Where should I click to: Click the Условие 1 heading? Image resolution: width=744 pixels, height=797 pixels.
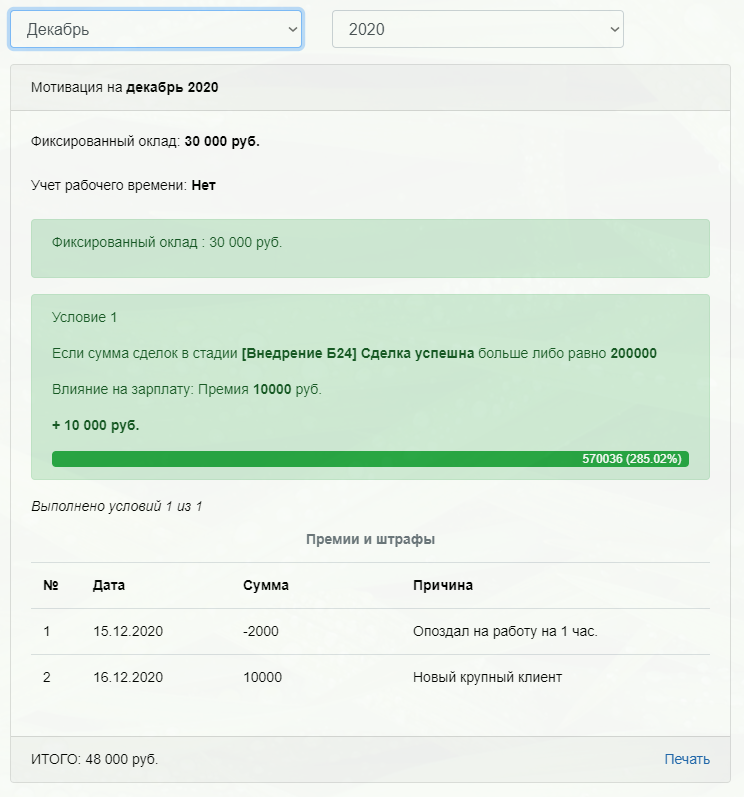[84, 317]
